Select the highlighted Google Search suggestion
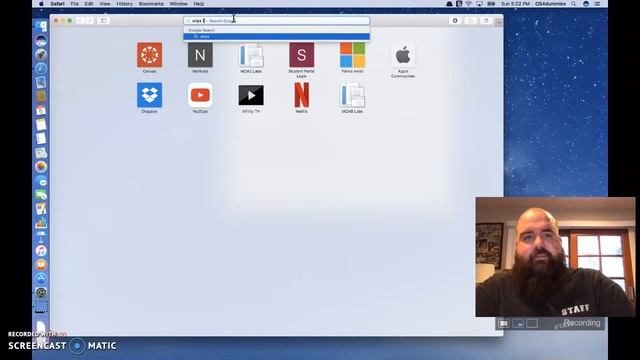The height and width of the screenshot is (360, 640). coord(276,36)
